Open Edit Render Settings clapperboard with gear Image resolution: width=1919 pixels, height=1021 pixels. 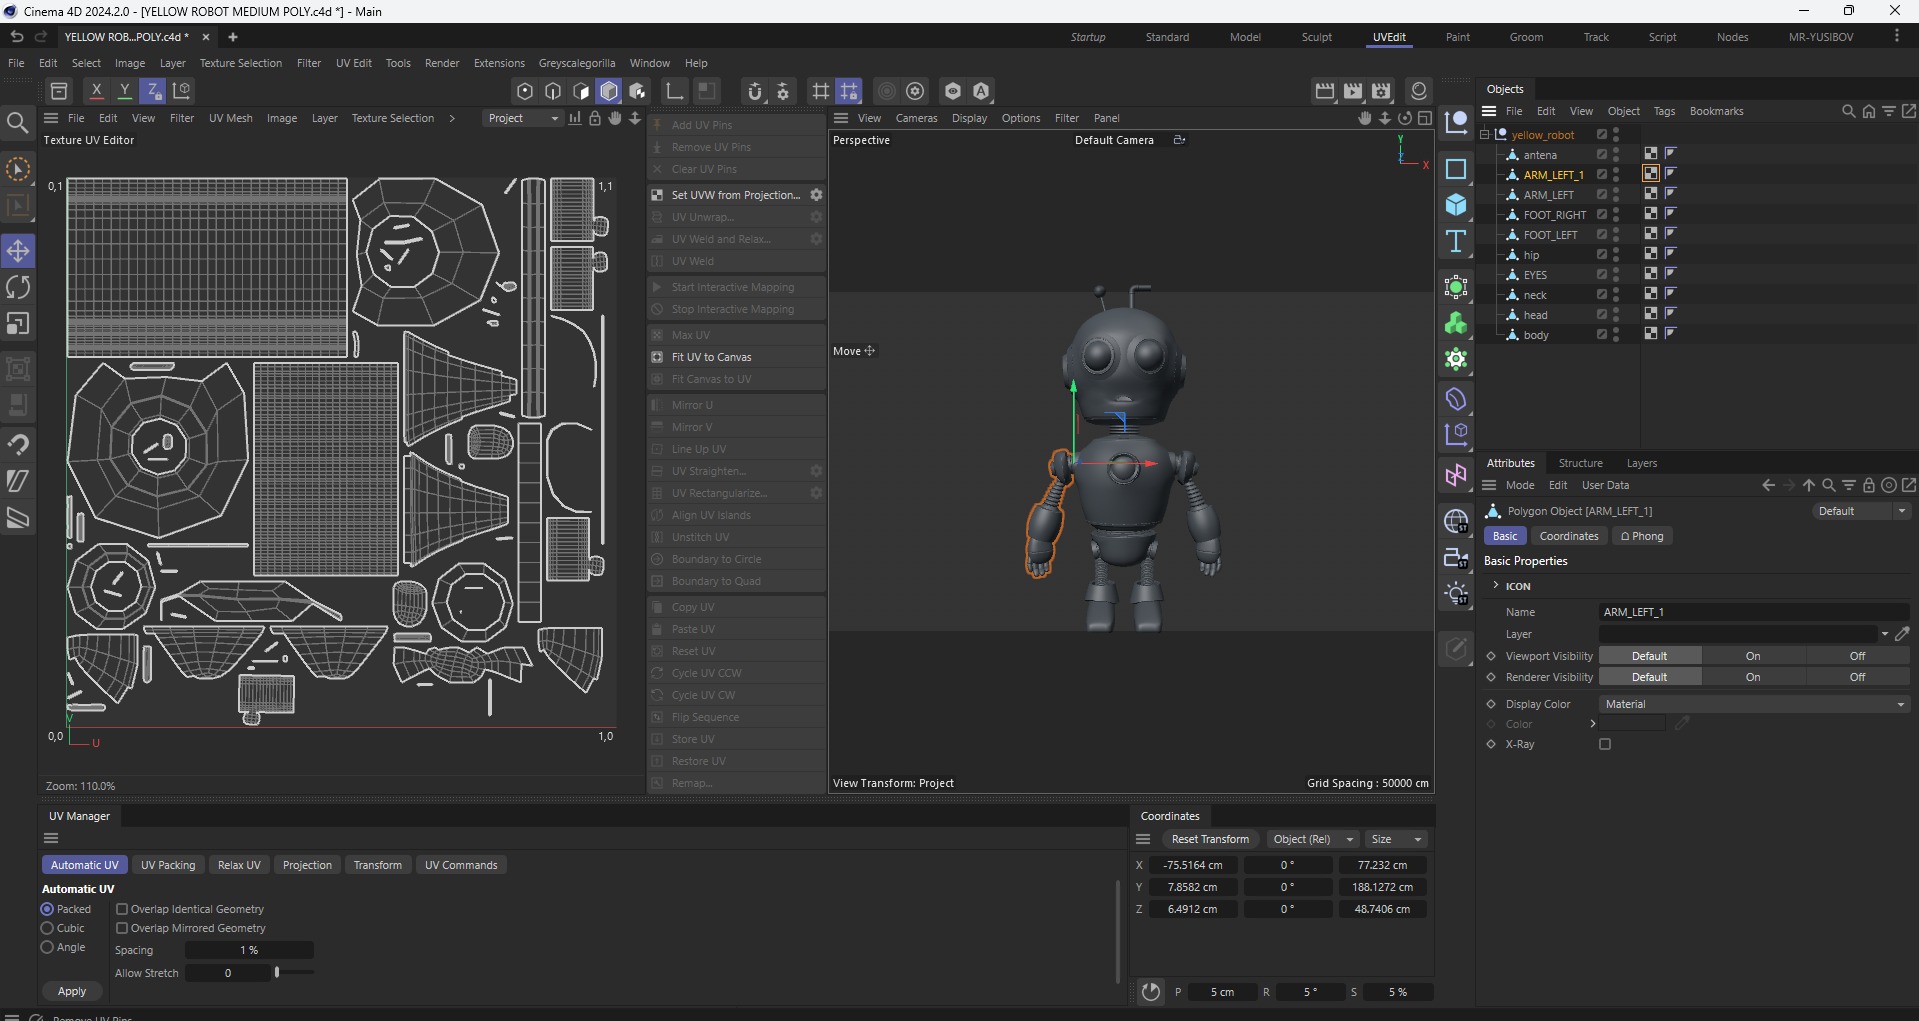pos(1381,91)
